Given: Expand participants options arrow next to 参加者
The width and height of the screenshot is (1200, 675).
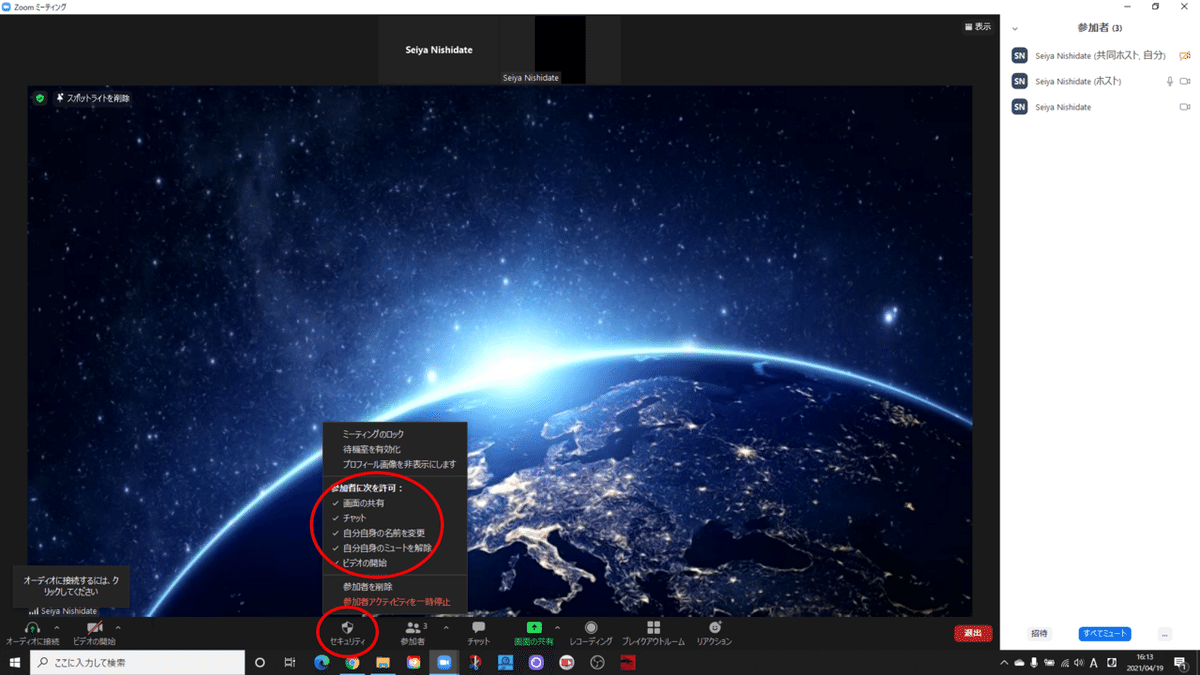Looking at the screenshot, I should 446,628.
